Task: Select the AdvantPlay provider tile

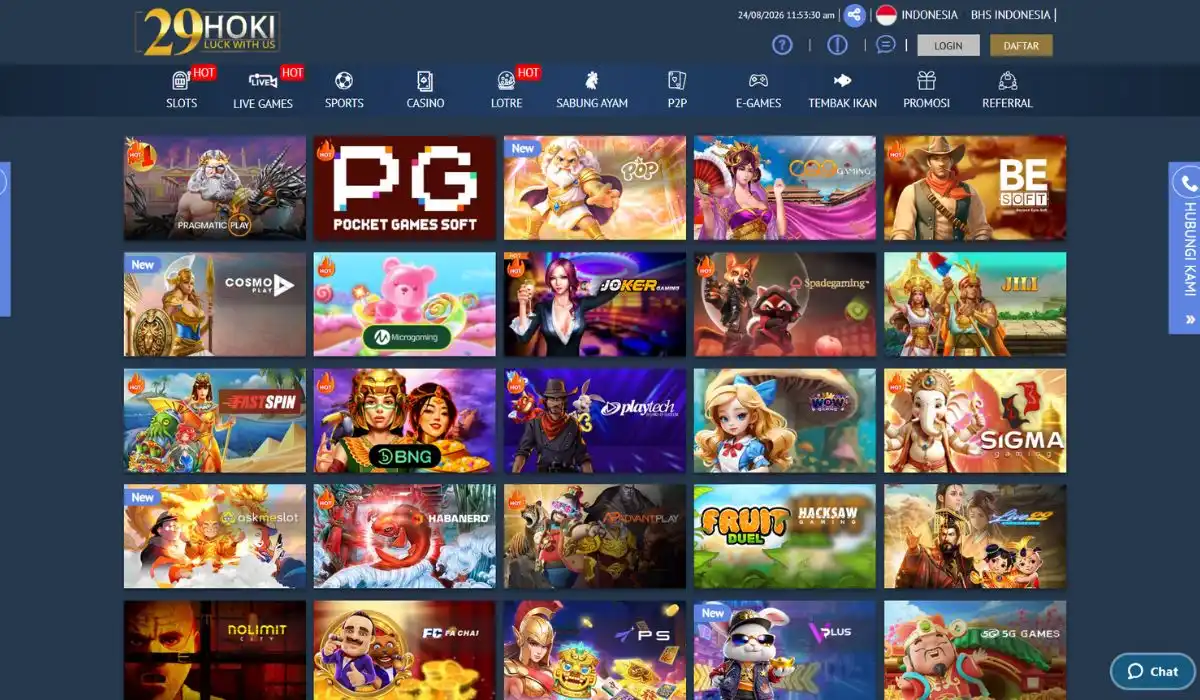Action: point(595,537)
